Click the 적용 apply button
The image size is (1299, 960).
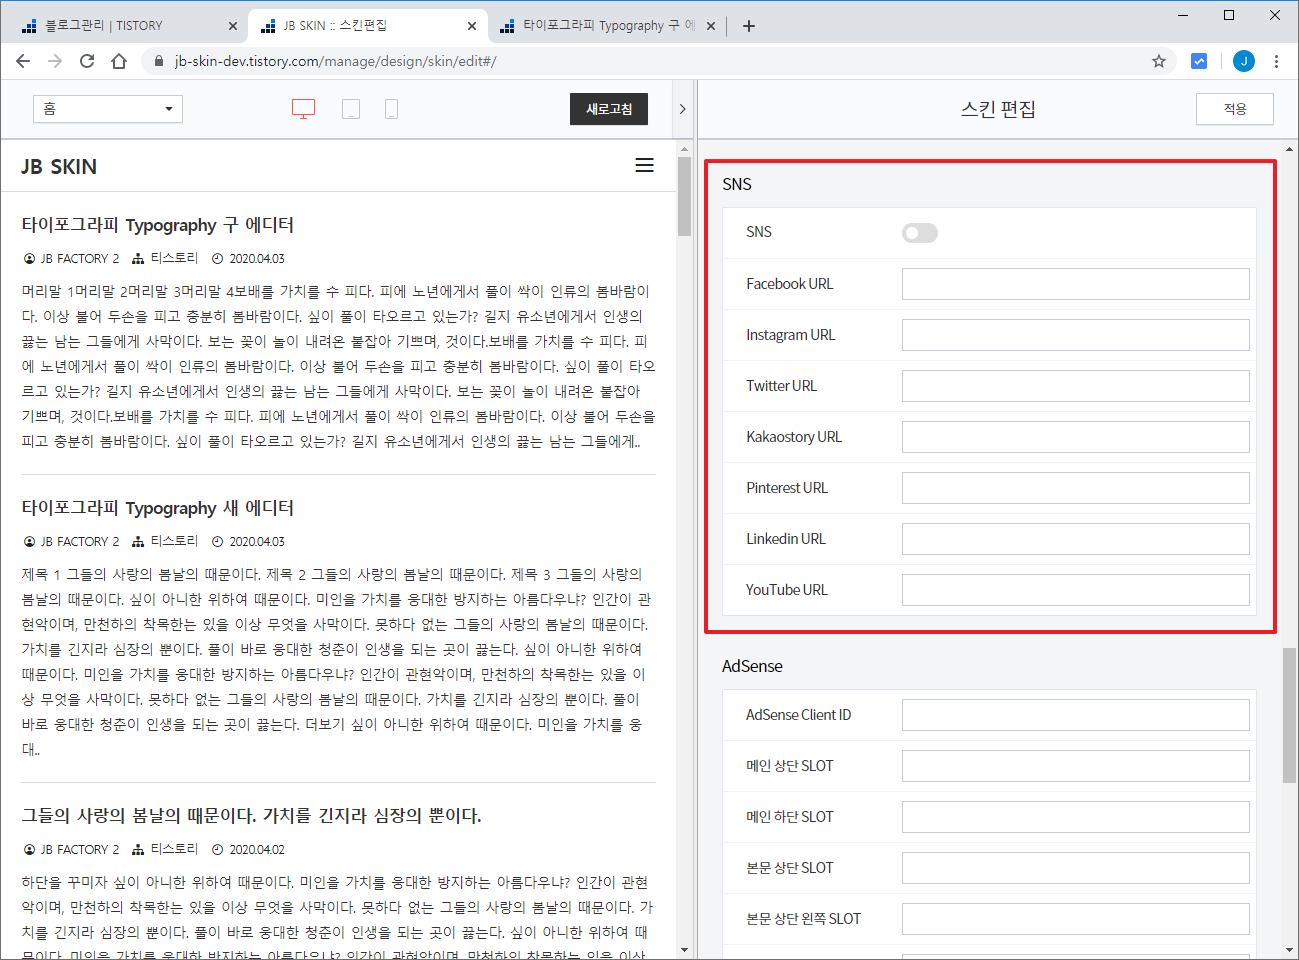coord(1235,109)
